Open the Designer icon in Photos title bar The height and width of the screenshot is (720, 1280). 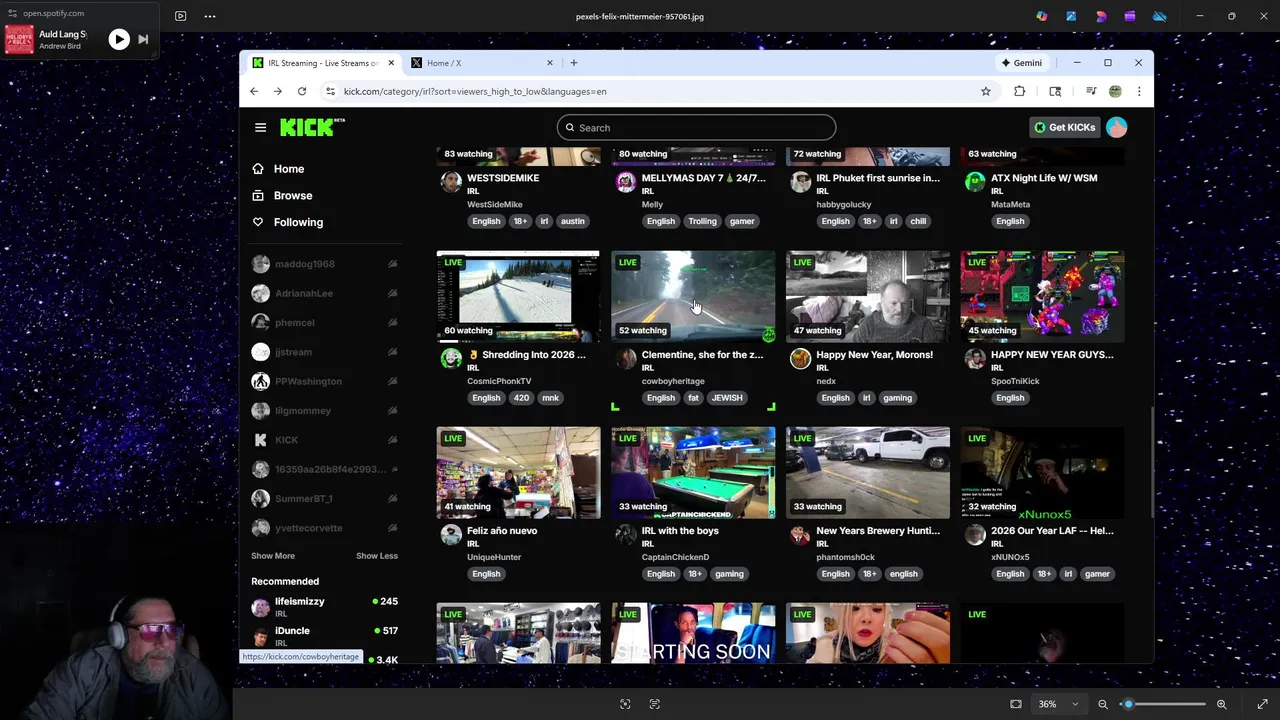[1101, 16]
